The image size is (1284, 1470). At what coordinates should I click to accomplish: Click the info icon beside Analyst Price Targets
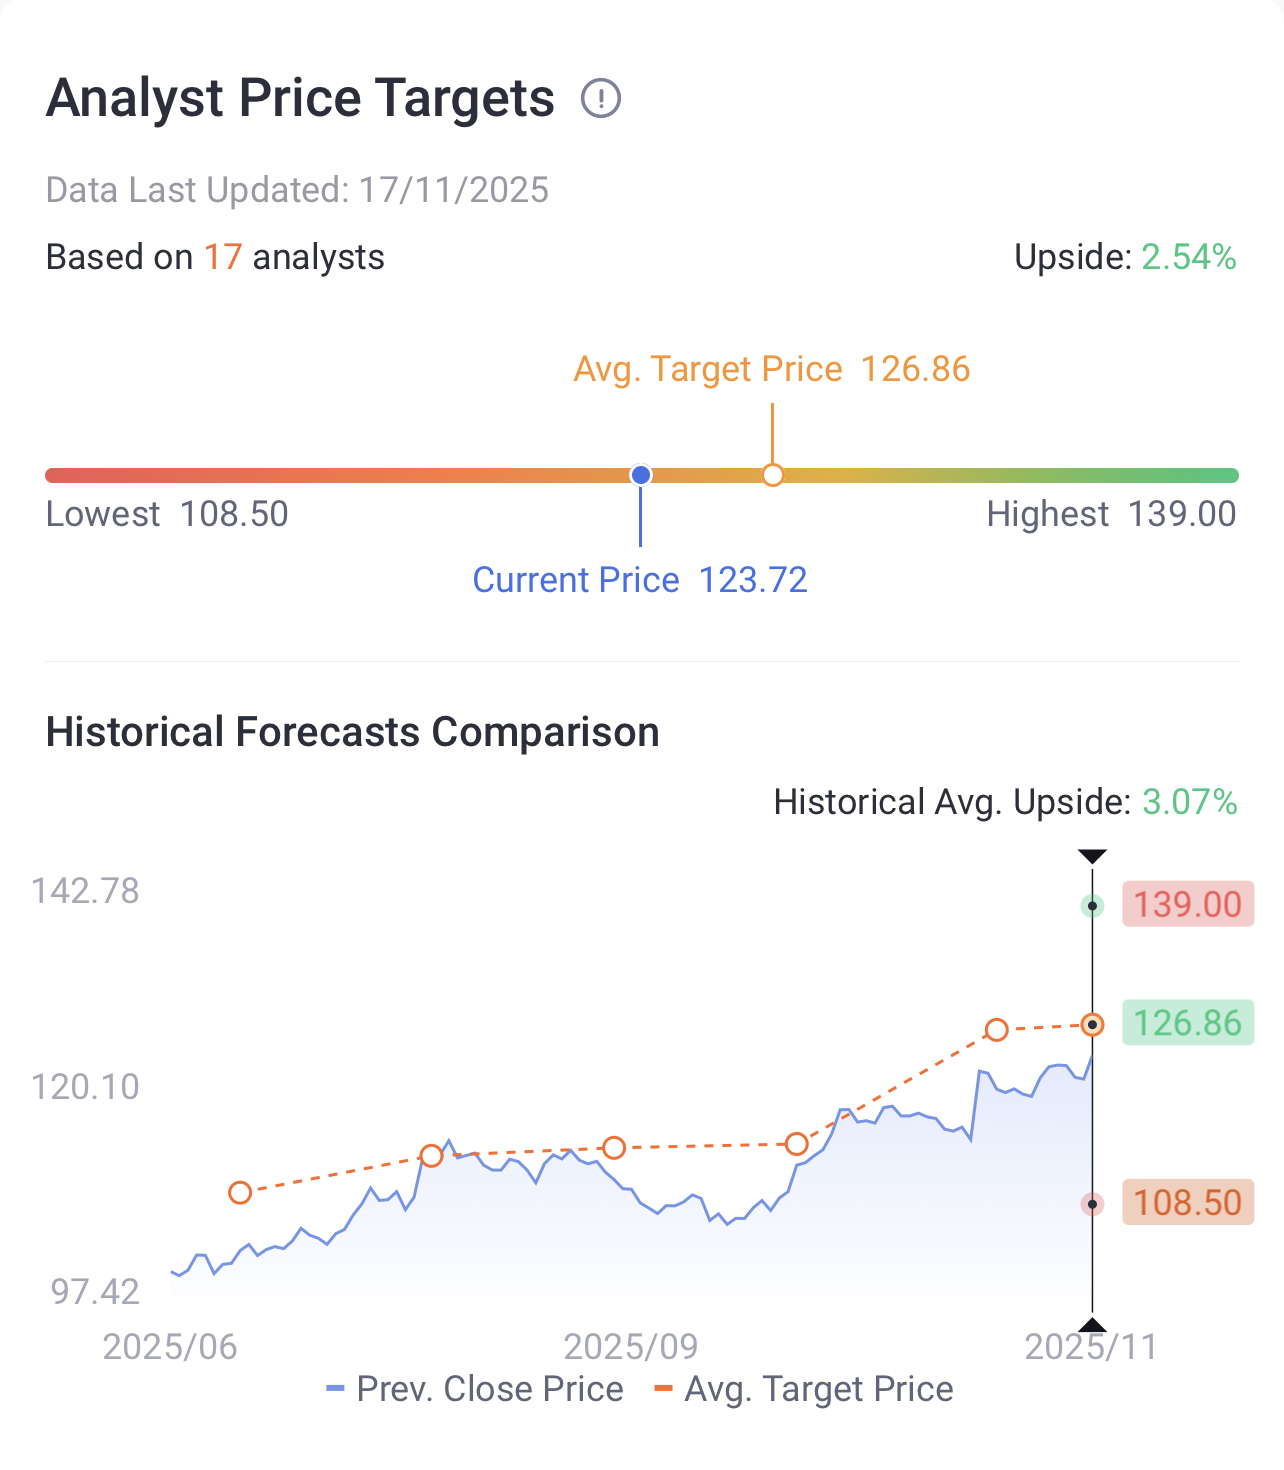click(601, 99)
